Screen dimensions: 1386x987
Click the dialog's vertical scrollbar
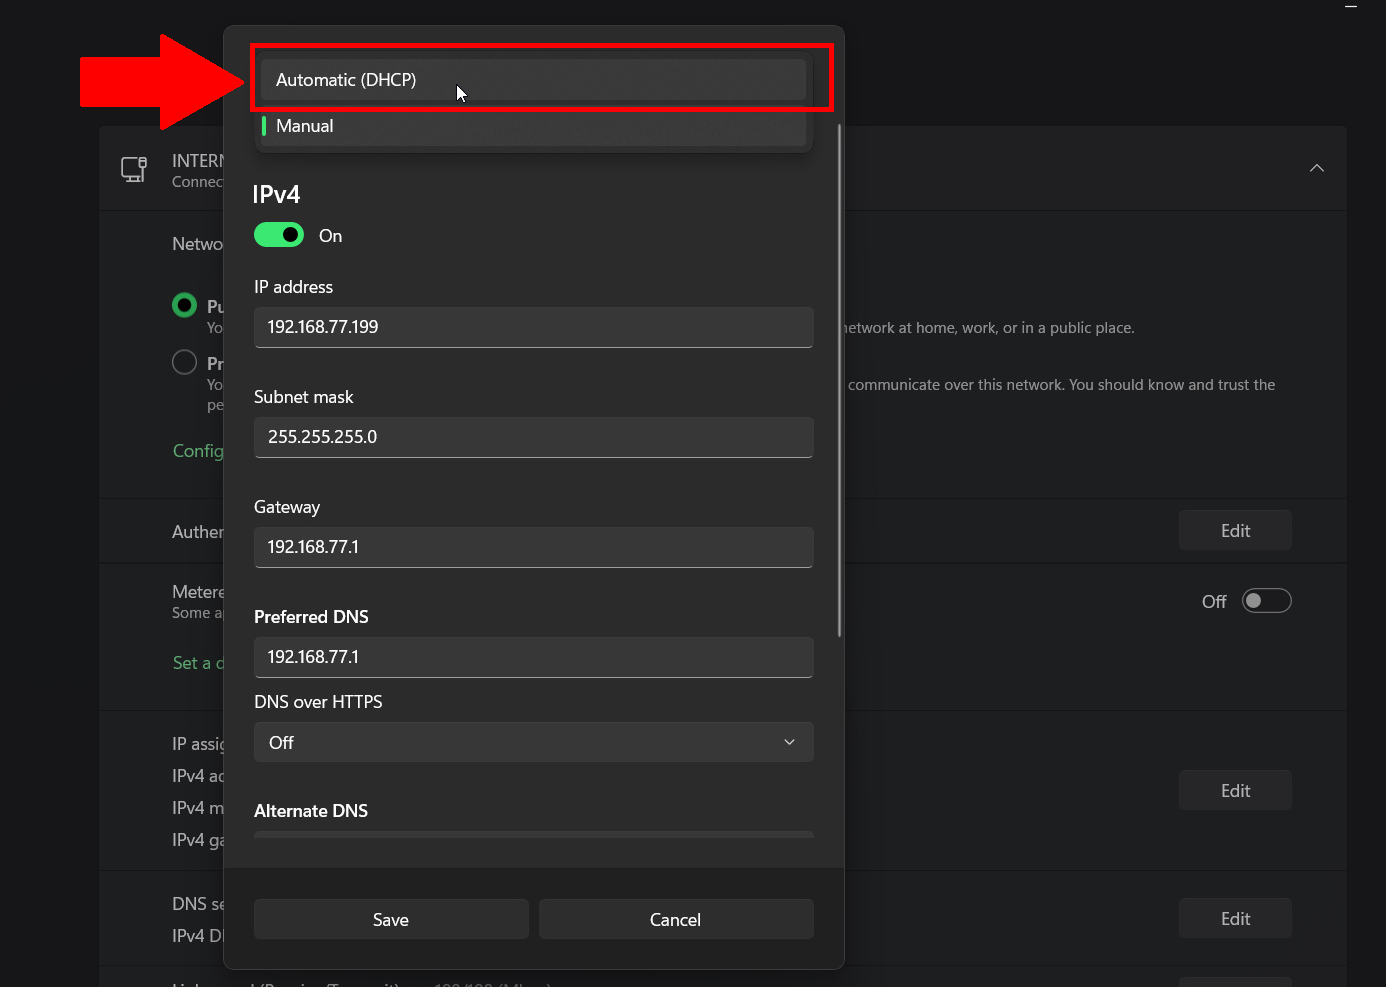tap(839, 380)
